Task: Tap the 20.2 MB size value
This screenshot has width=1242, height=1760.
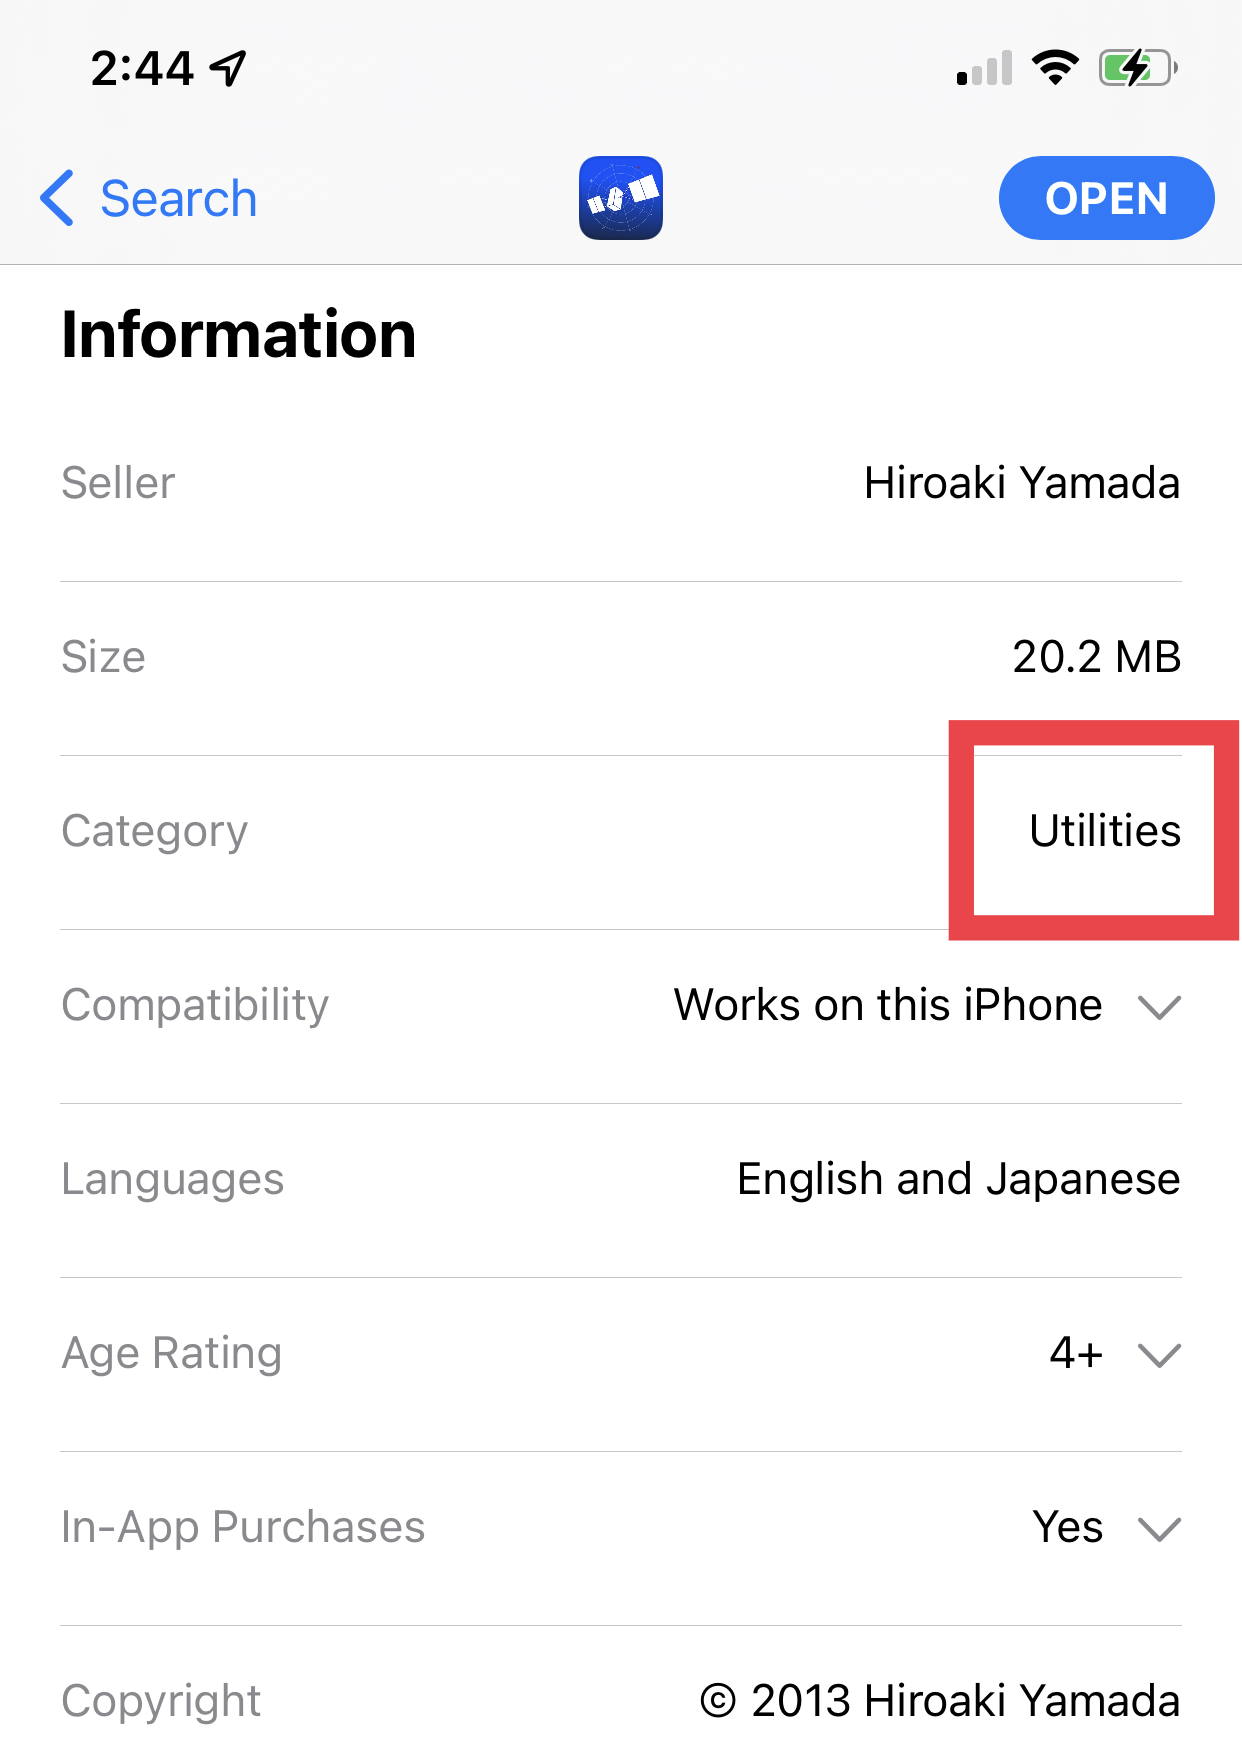Action: click(1096, 657)
